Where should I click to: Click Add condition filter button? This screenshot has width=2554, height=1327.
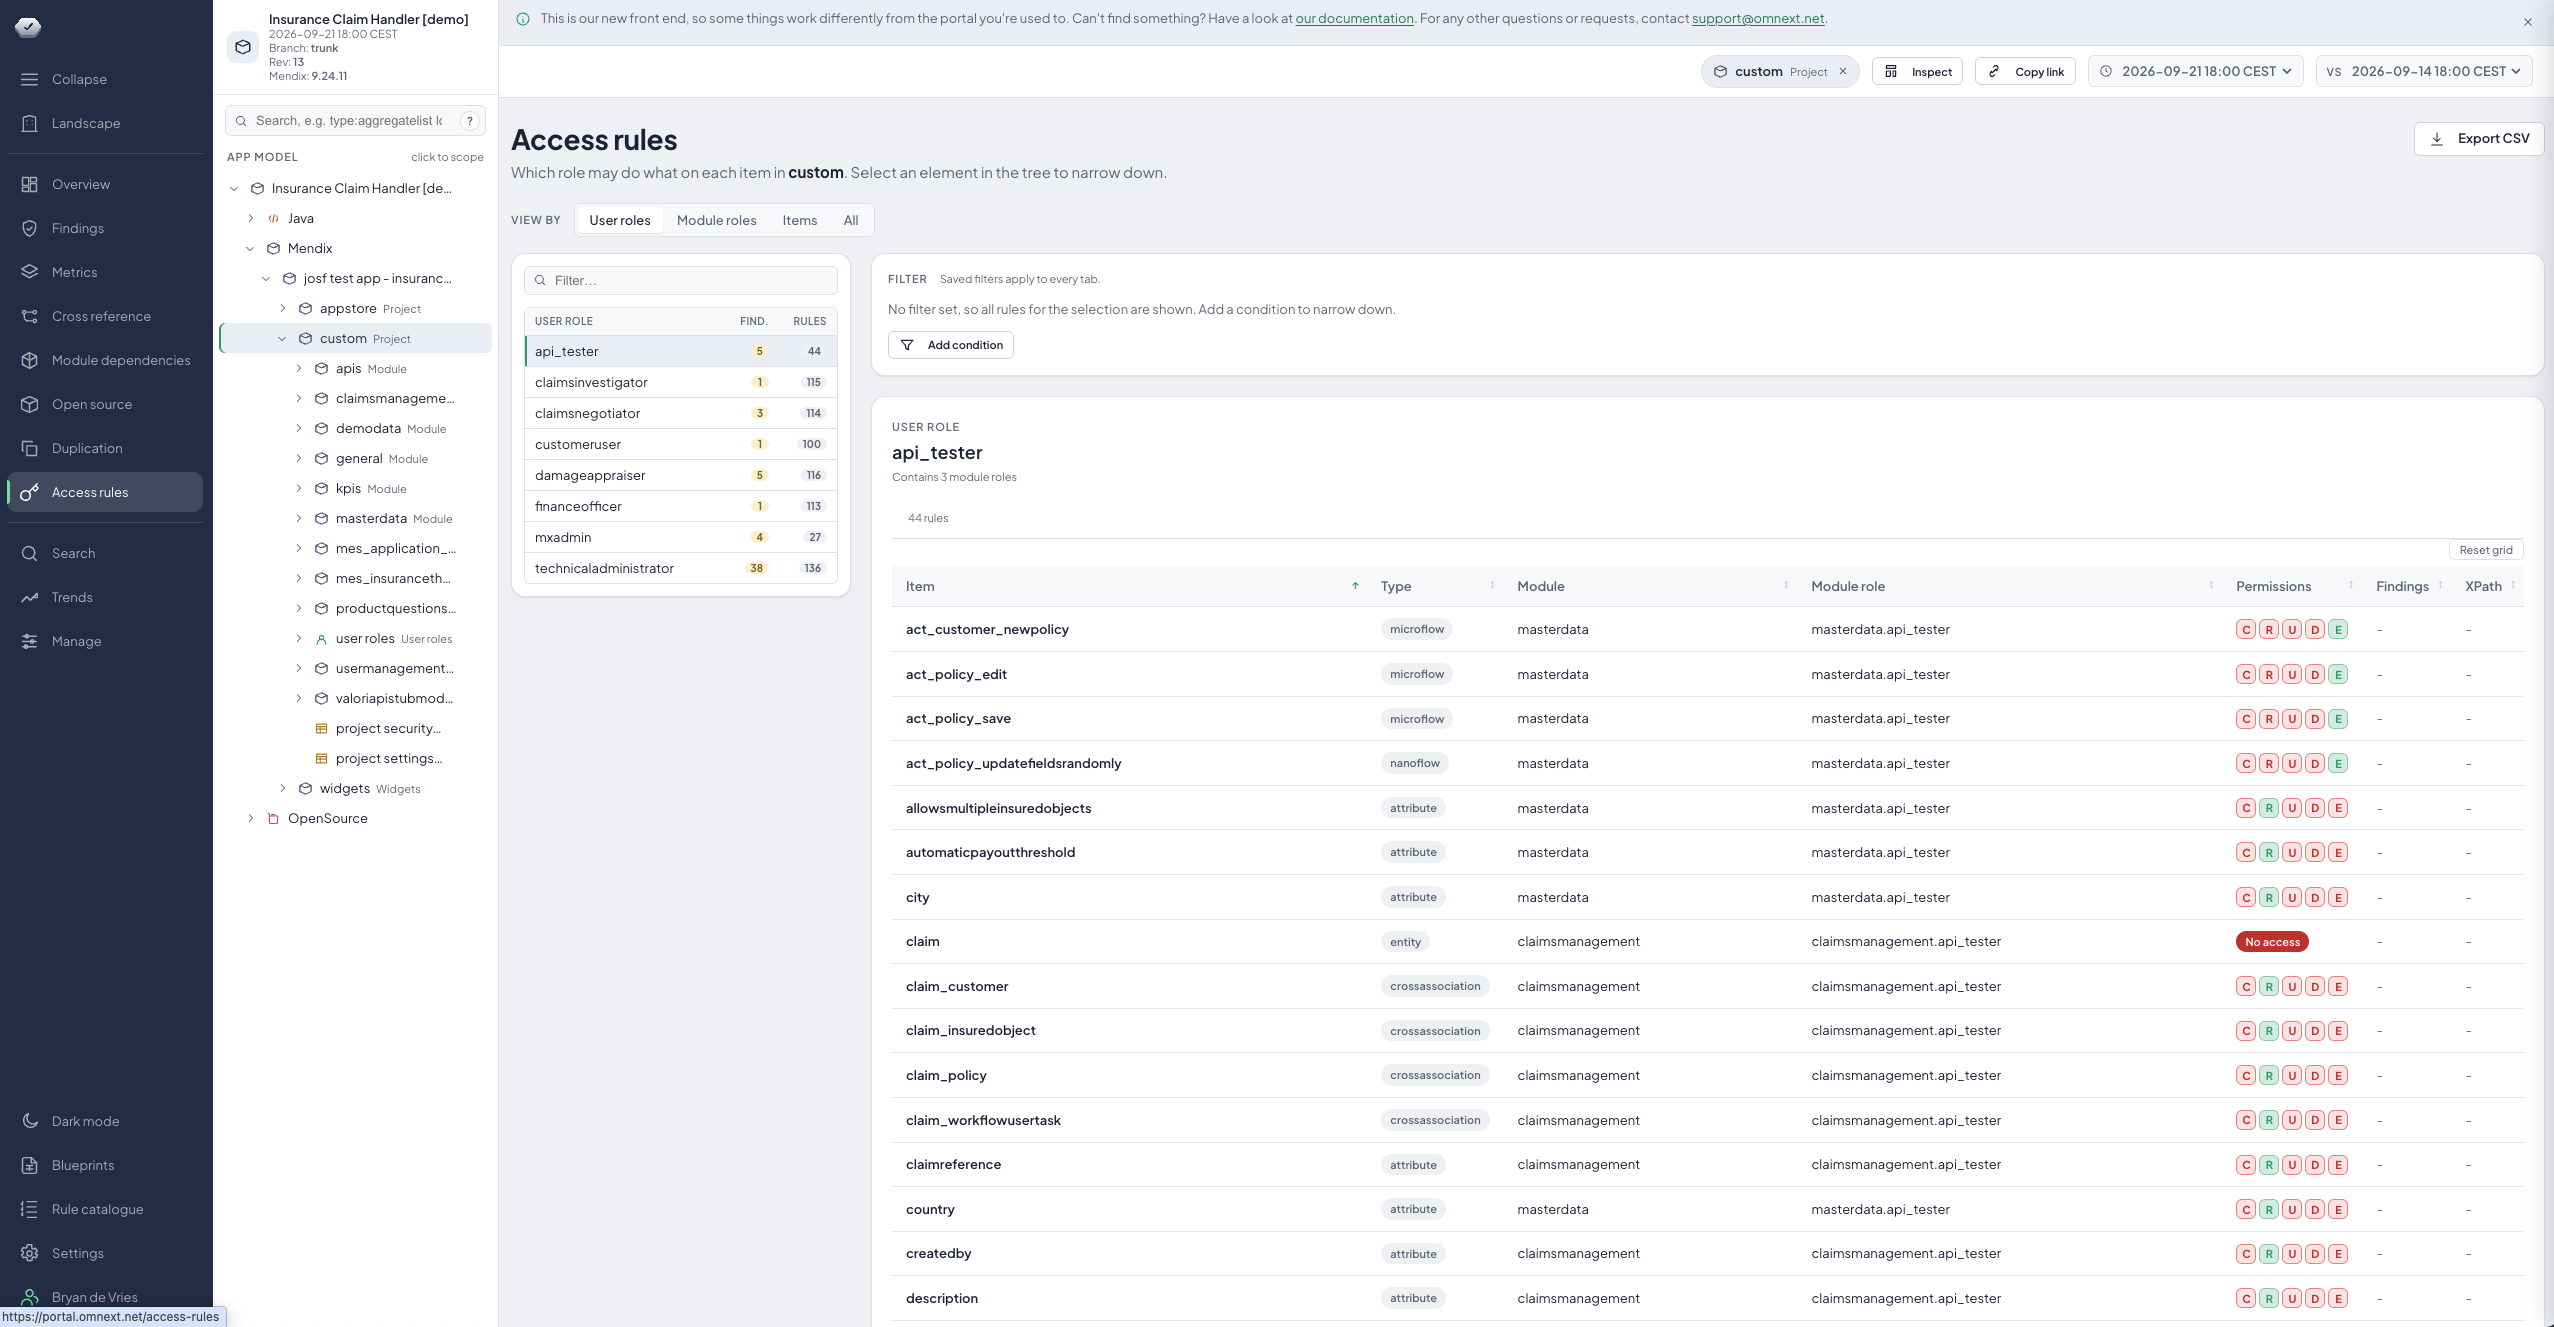(950, 345)
